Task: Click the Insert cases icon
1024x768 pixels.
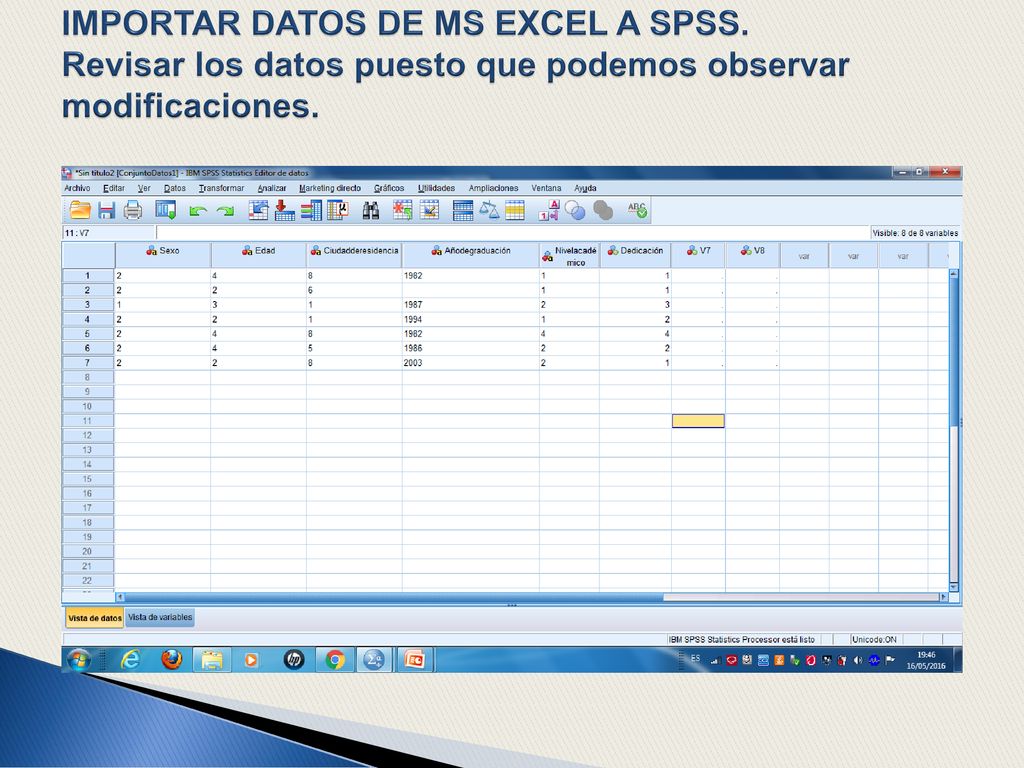Action: point(402,210)
